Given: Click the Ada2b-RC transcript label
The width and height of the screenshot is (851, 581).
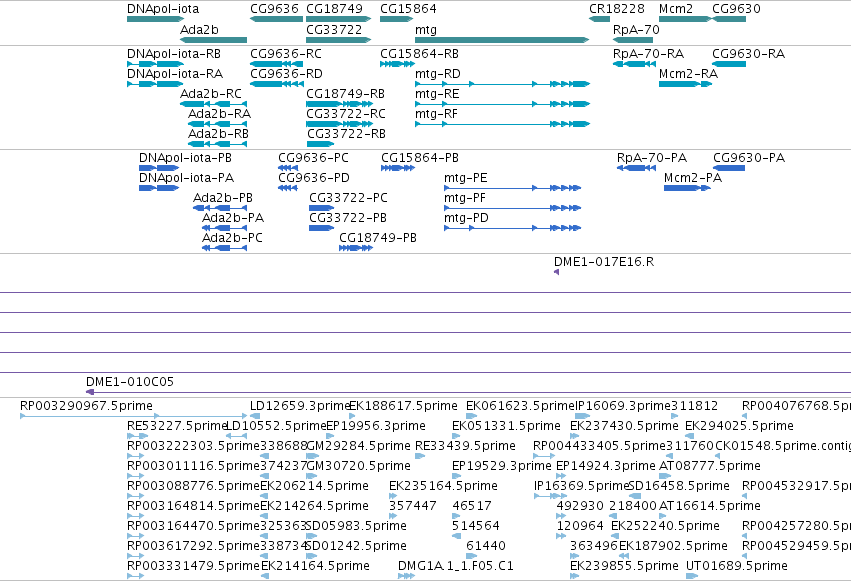Looking at the screenshot, I should coord(211,94).
